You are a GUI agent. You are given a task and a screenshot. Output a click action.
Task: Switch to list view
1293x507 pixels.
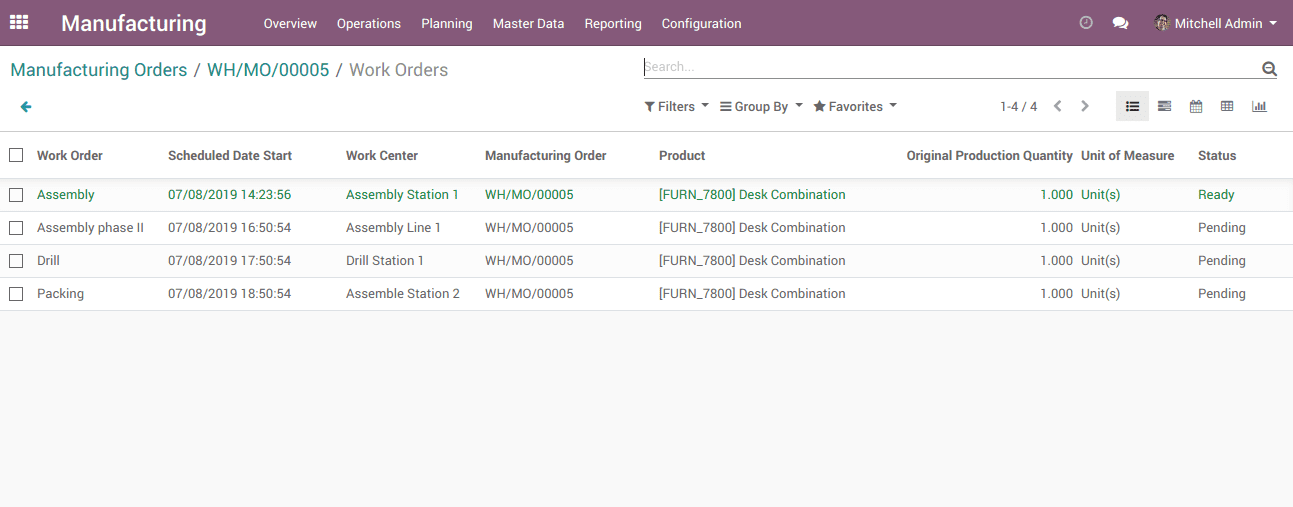click(1132, 106)
